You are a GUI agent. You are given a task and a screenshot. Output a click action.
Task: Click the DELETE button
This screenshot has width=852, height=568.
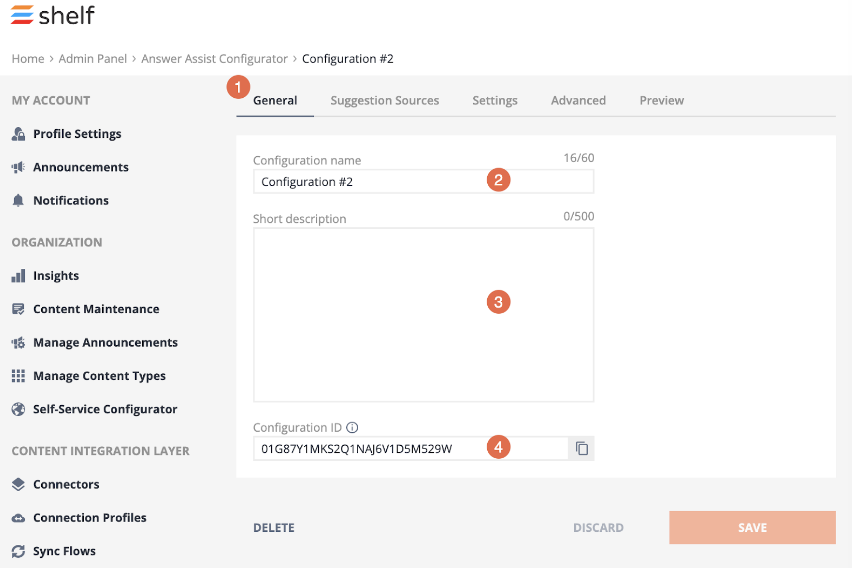274,528
